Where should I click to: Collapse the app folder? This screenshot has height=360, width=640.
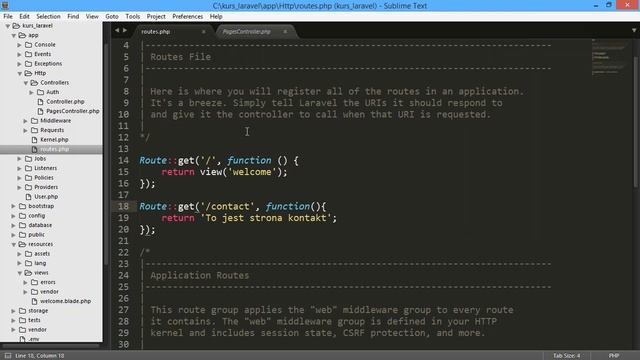click(14, 35)
